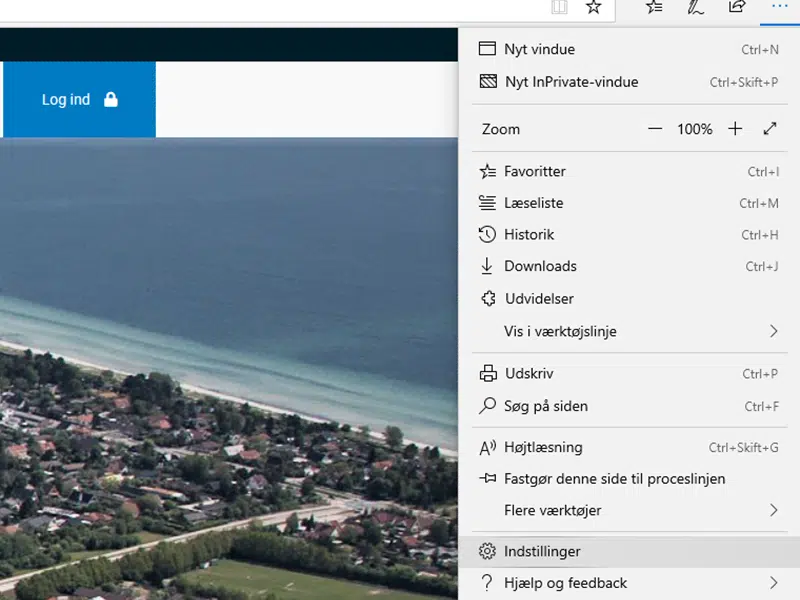Choose Udvidelser in the menu
This screenshot has width=800, height=600.
[538, 299]
